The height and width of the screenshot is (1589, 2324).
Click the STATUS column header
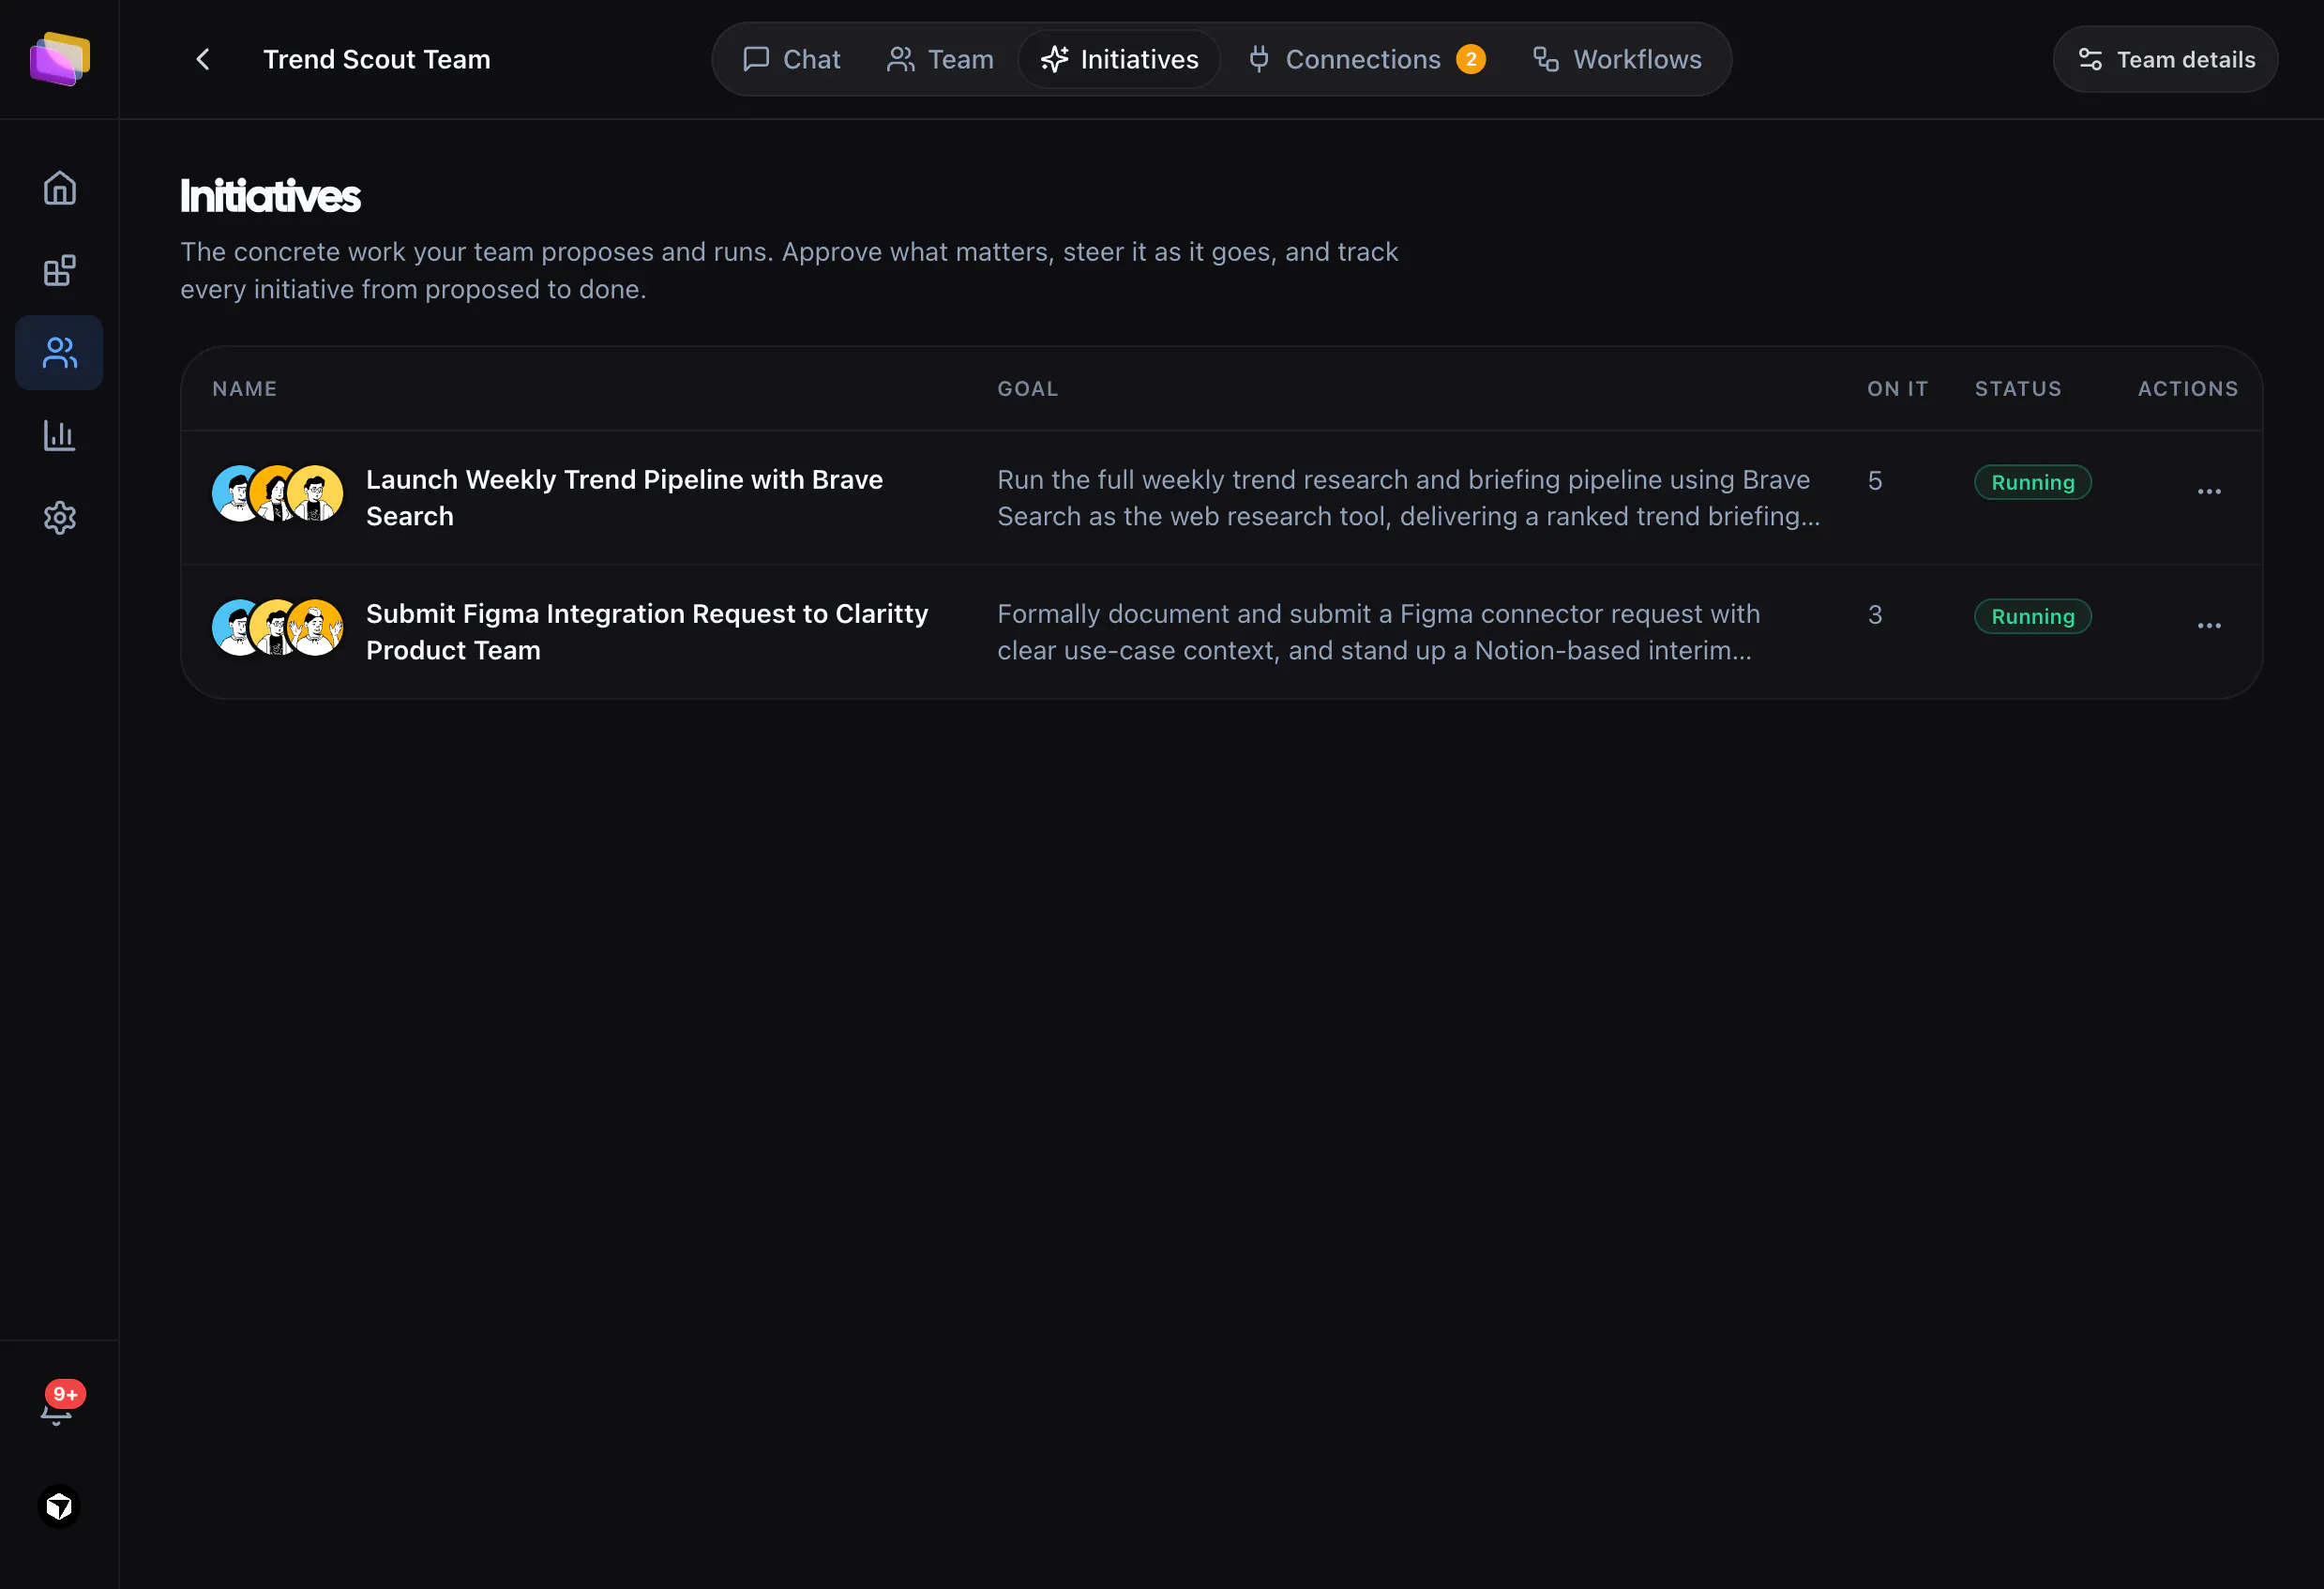[2018, 388]
